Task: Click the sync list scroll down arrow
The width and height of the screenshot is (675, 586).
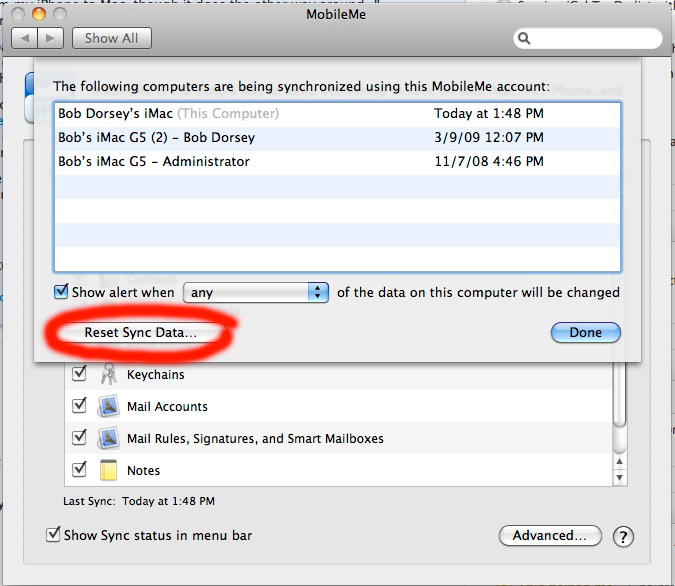Action: click(619, 477)
